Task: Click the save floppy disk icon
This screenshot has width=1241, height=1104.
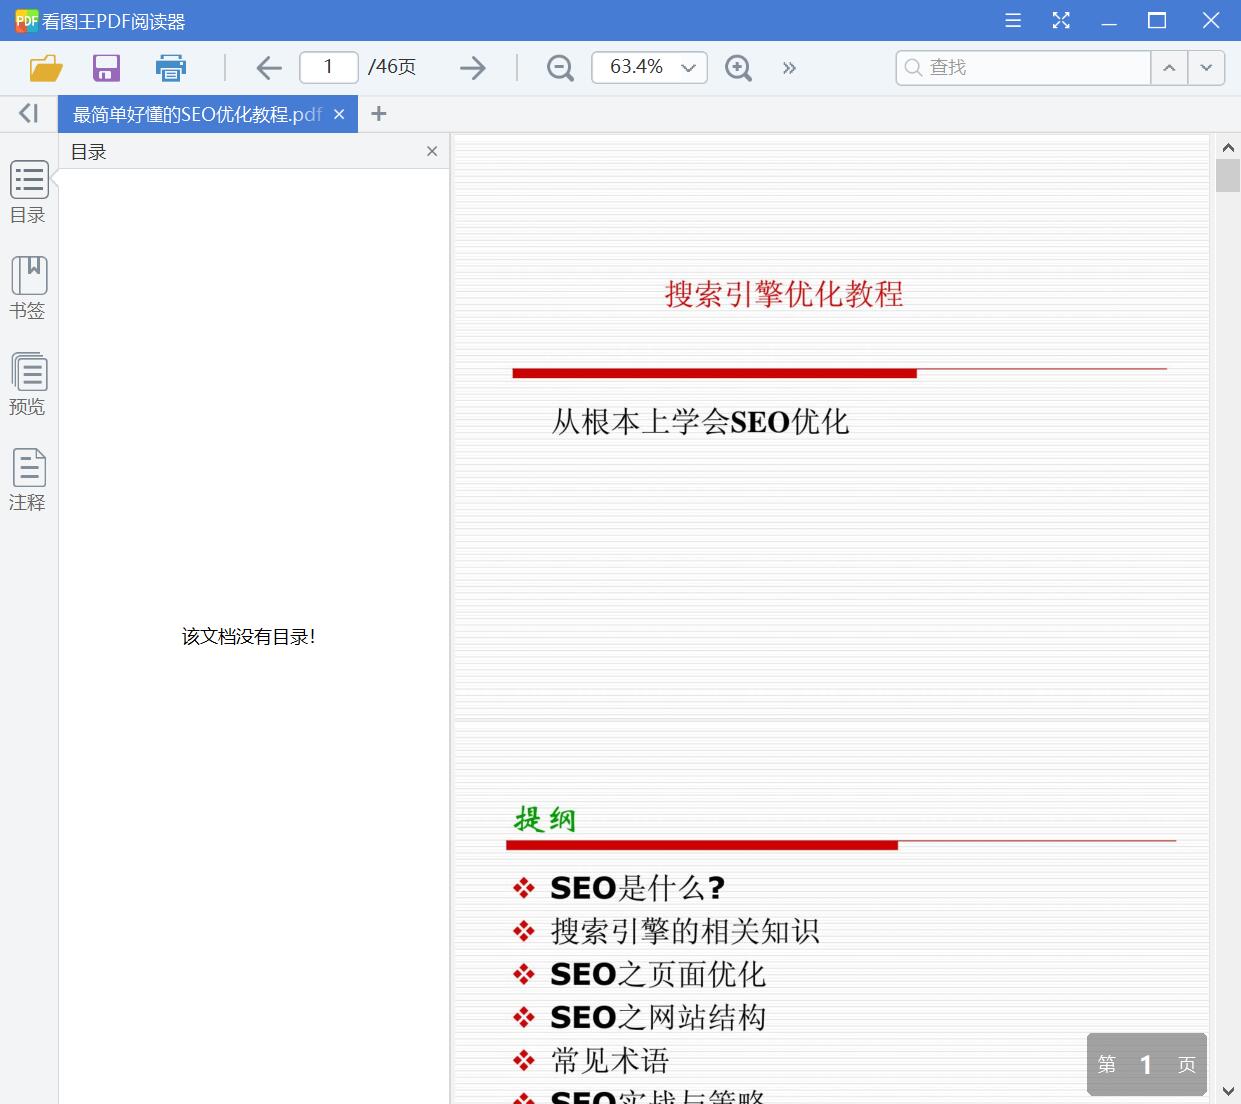Action: tap(106, 68)
